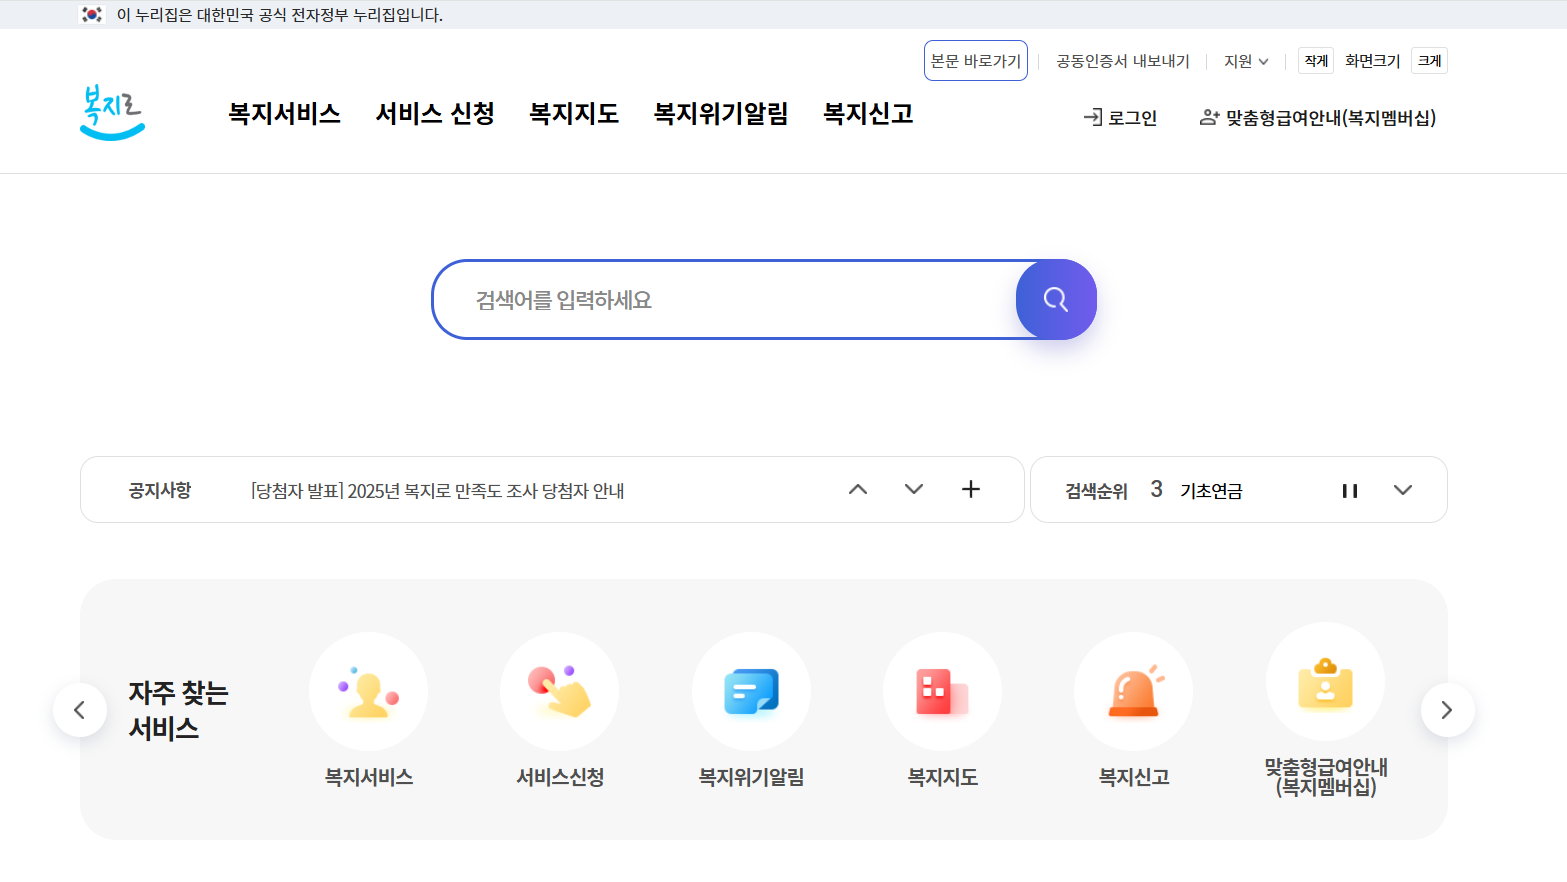Click the purple search magnifier button
The height and width of the screenshot is (882, 1567).
(1056, 299)
